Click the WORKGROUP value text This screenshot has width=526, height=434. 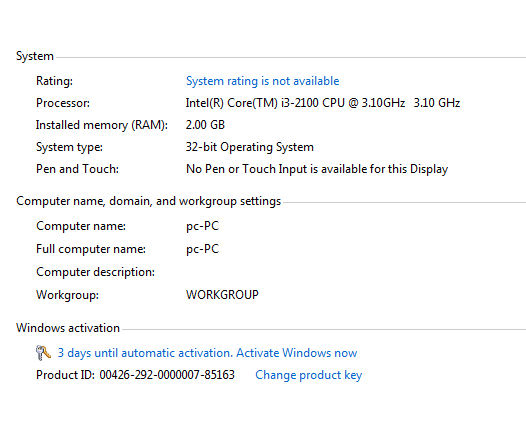point(222,294)
